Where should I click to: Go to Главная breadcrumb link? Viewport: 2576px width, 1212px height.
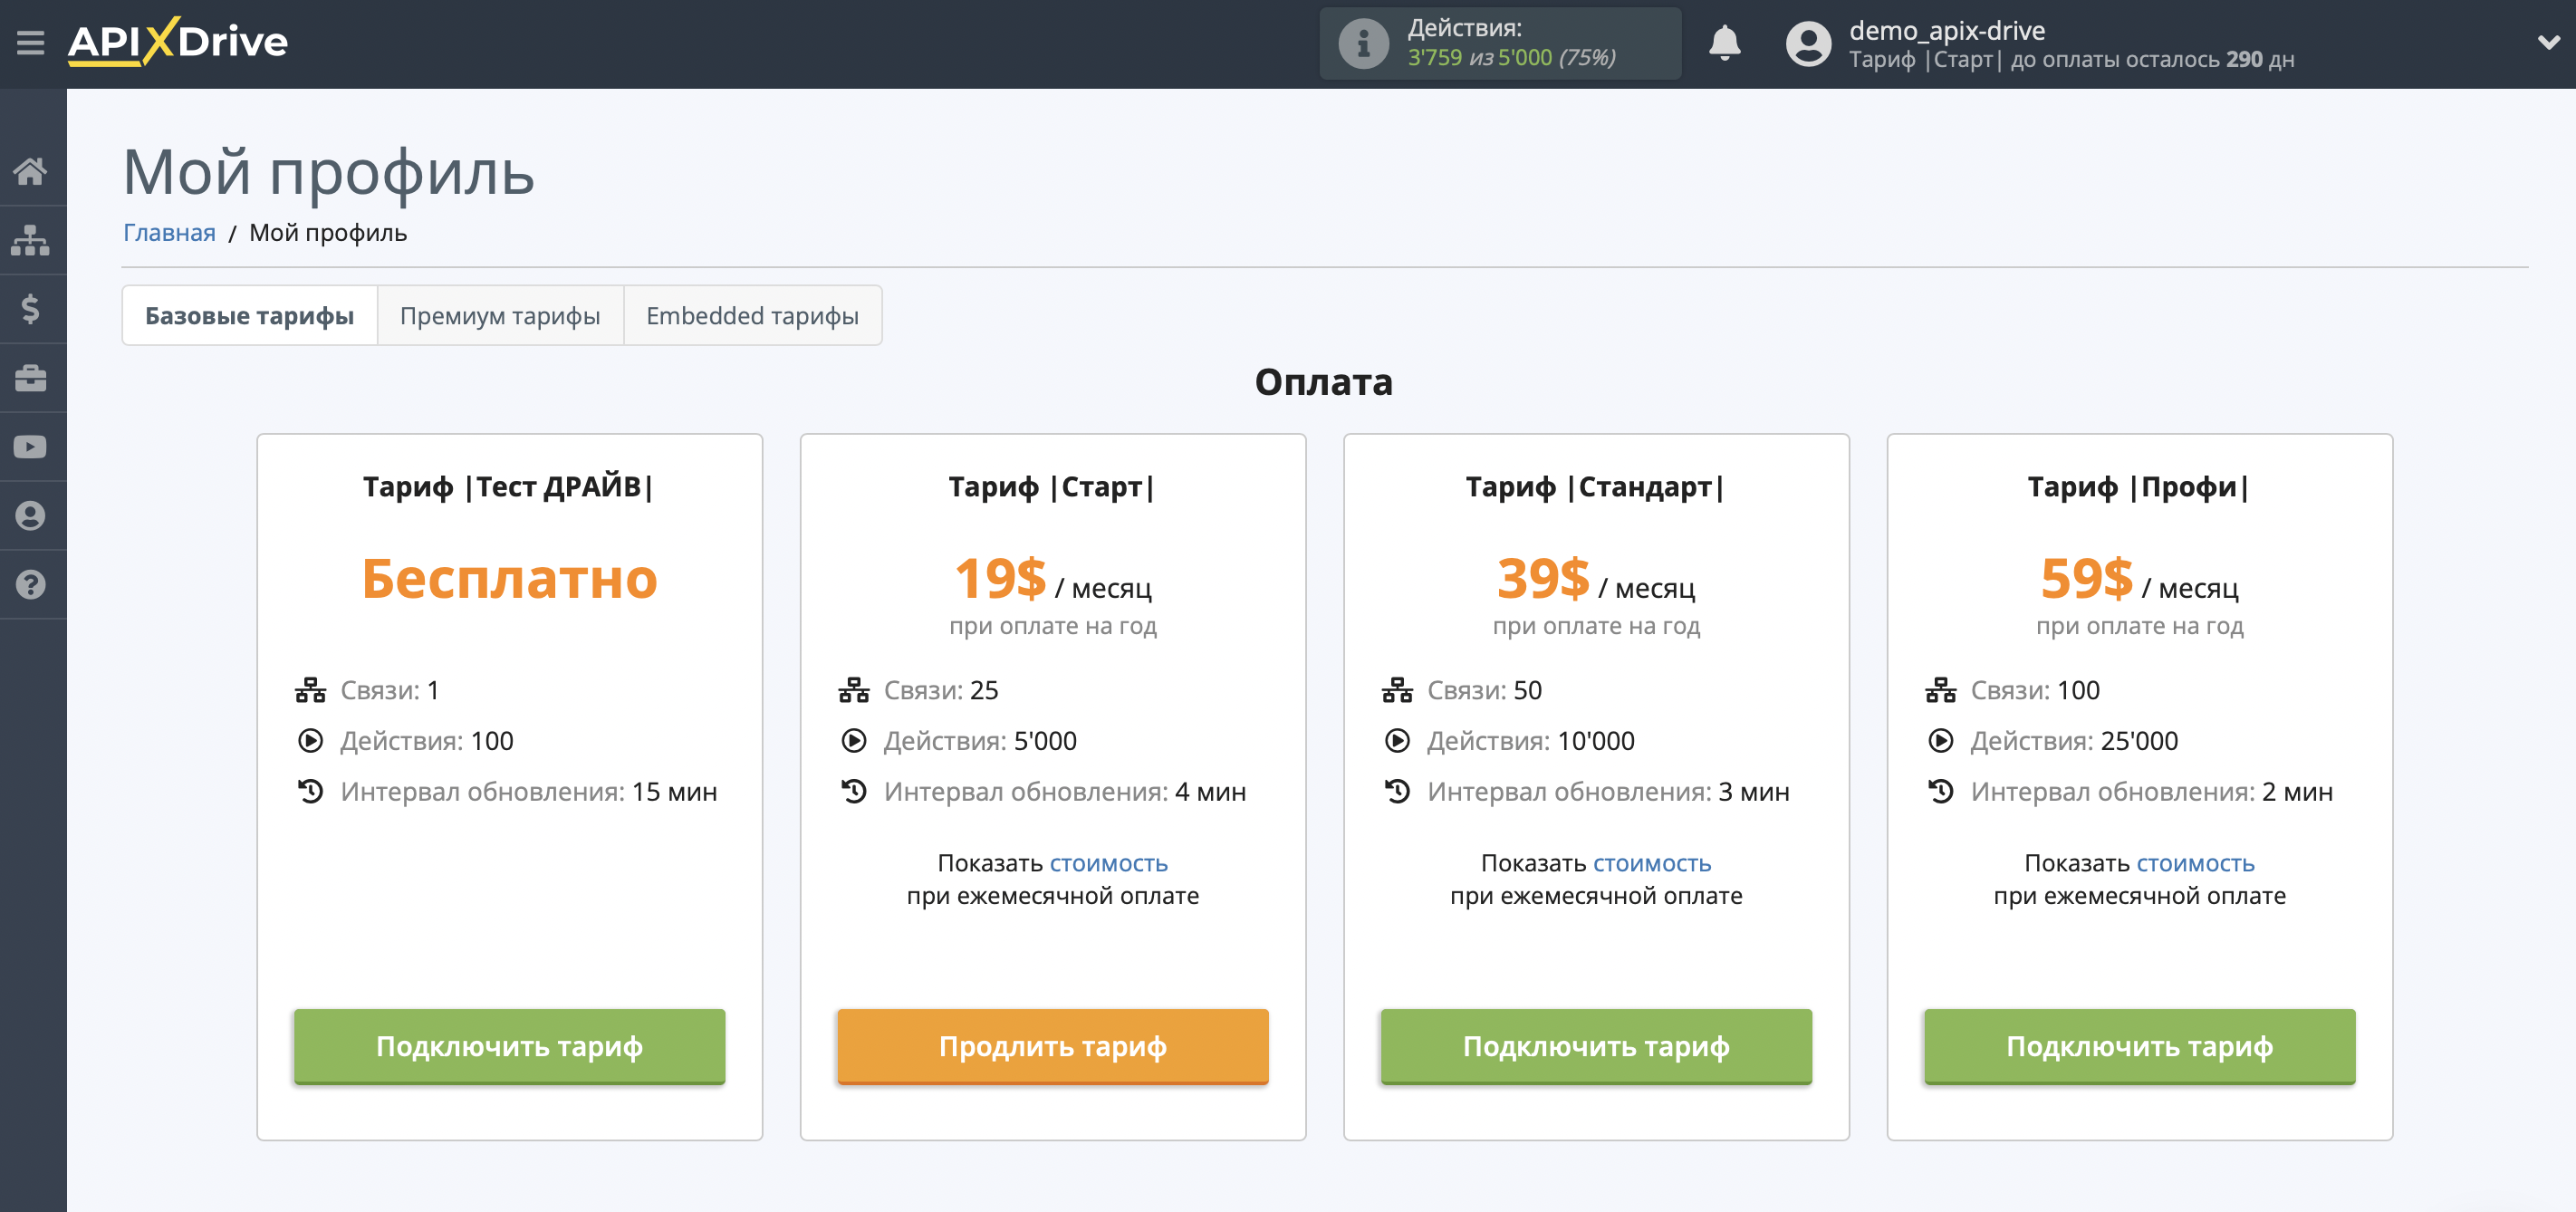(169, 233)
